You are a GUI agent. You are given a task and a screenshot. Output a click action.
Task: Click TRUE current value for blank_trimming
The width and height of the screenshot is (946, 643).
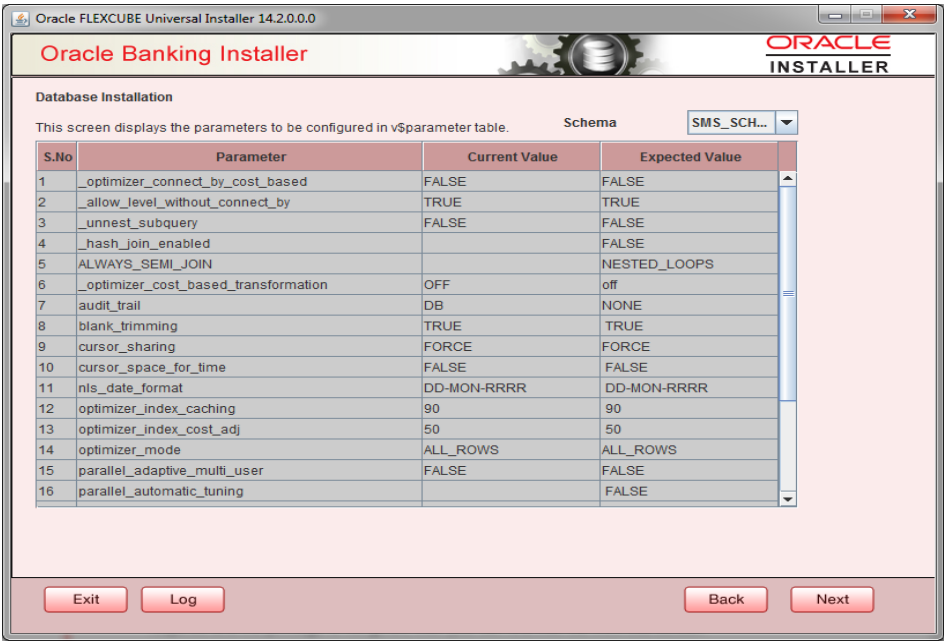[511, 326]
